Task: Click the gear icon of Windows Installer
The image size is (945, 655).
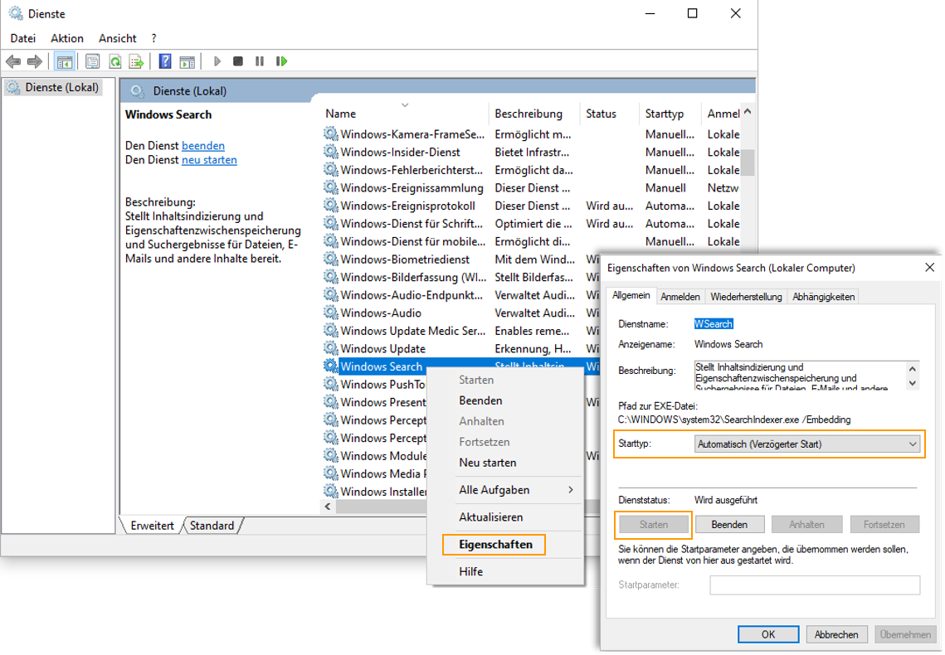Action: pos(331,491)
